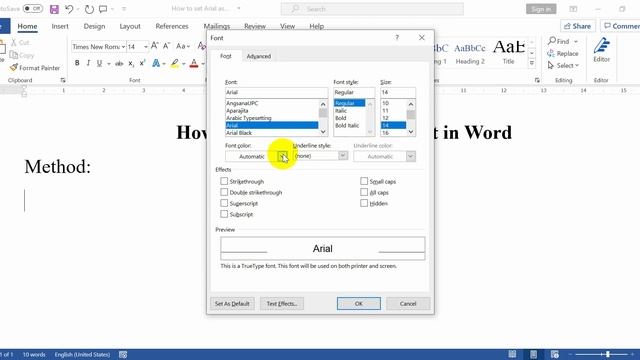Screen dimensions: 640x360
Task: Click the Format Painter tool
Action: click(35, 68)
